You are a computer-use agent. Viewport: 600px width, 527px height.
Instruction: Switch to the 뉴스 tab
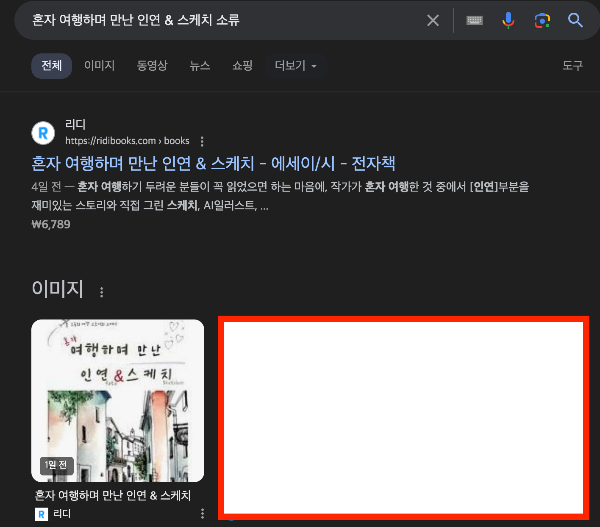coord(200,66)
